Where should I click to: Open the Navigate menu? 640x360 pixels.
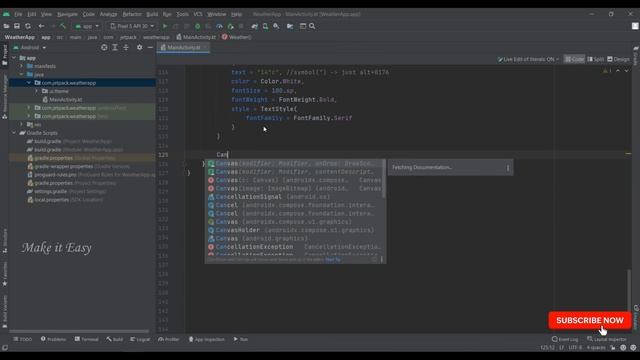(67, 14)
